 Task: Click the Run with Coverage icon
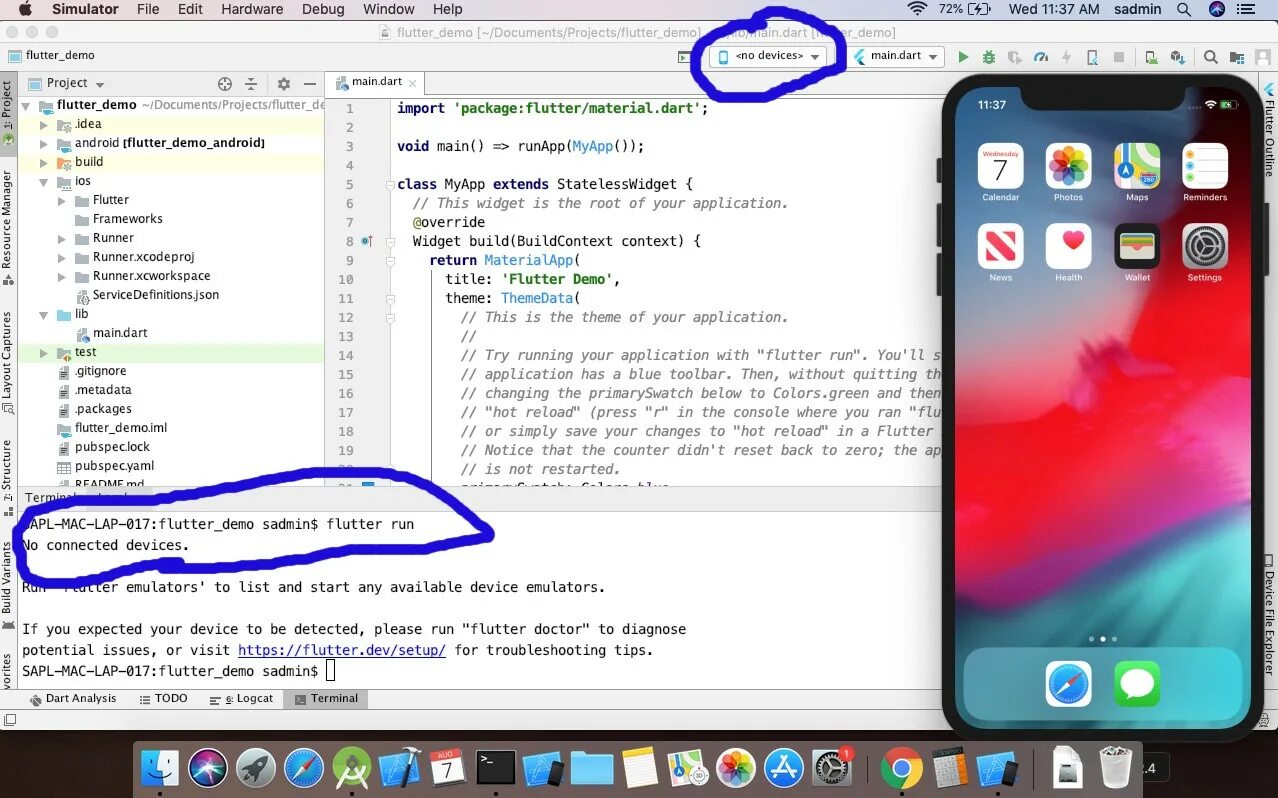tap(1015, 57)
